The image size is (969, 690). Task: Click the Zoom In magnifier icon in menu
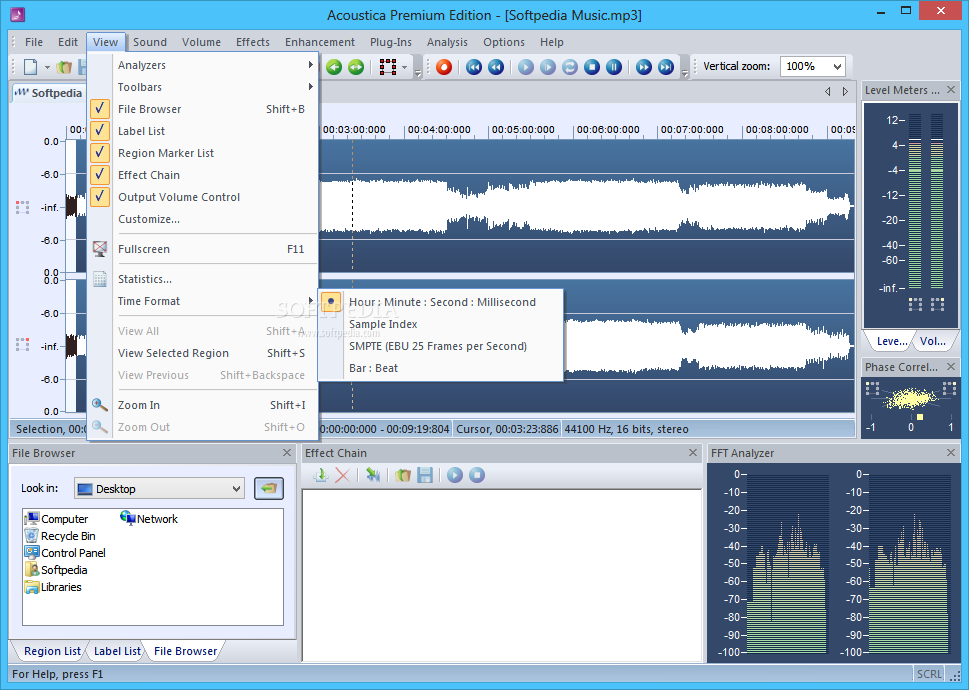[99, 405]
